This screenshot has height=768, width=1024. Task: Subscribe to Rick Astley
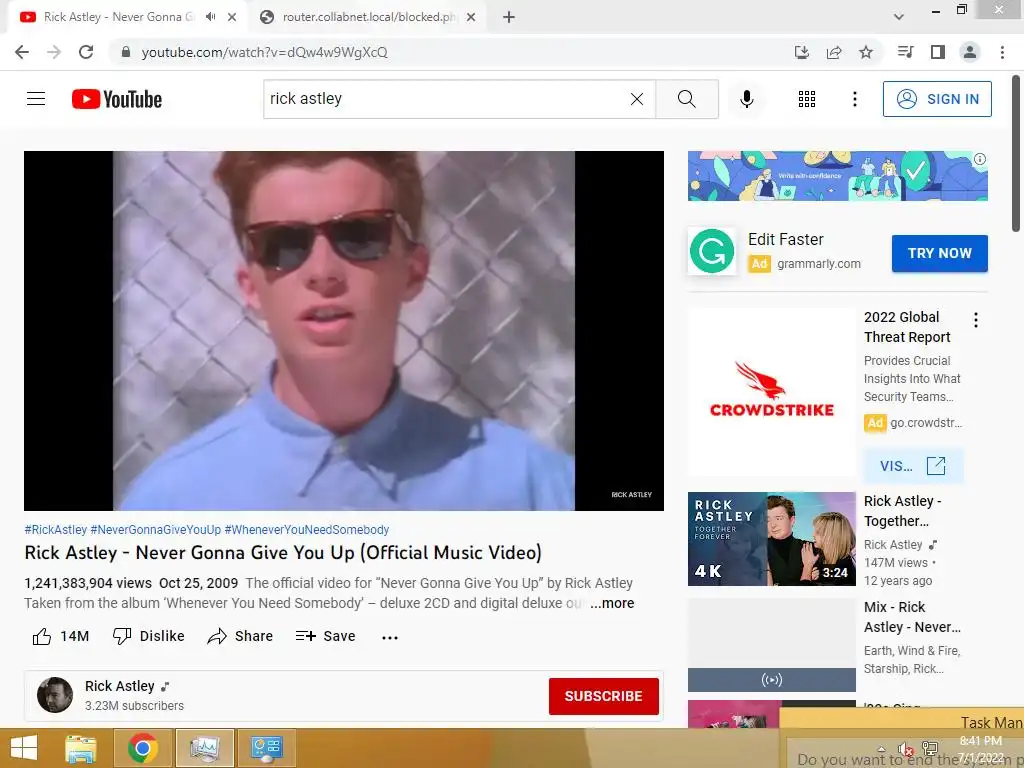coord(603,696)
